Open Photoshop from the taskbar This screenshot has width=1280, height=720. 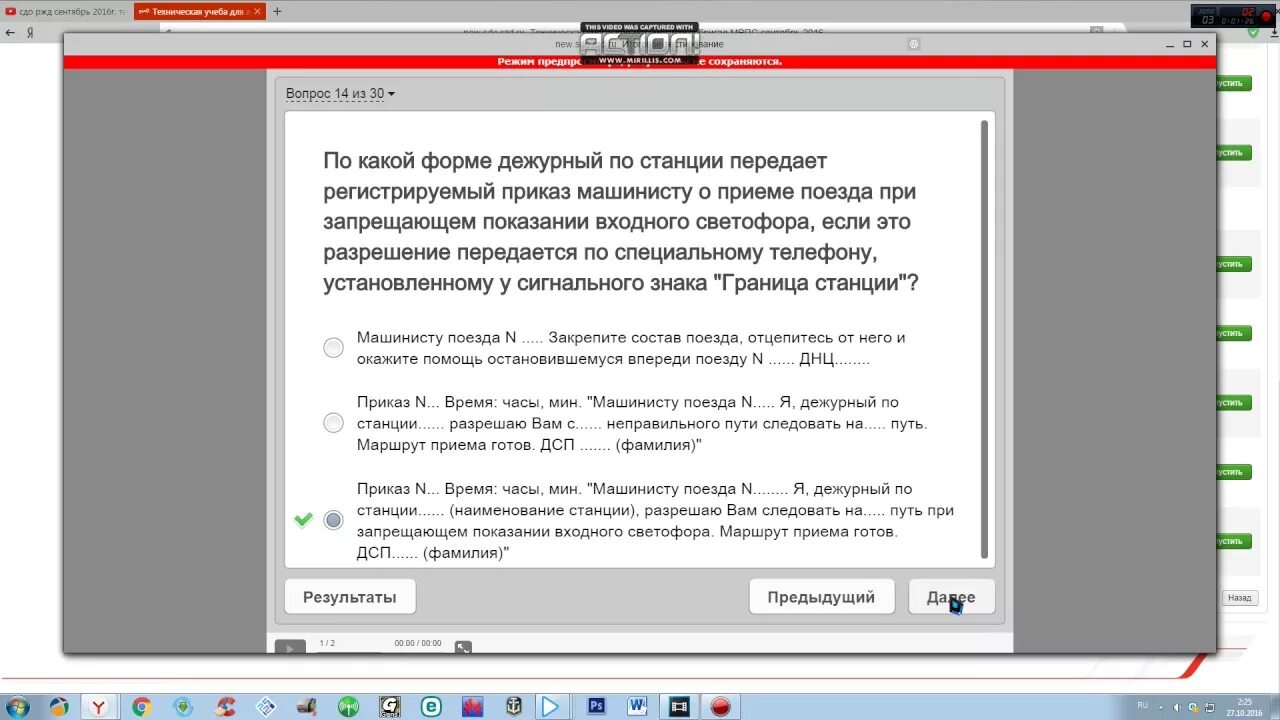[596, 707]
